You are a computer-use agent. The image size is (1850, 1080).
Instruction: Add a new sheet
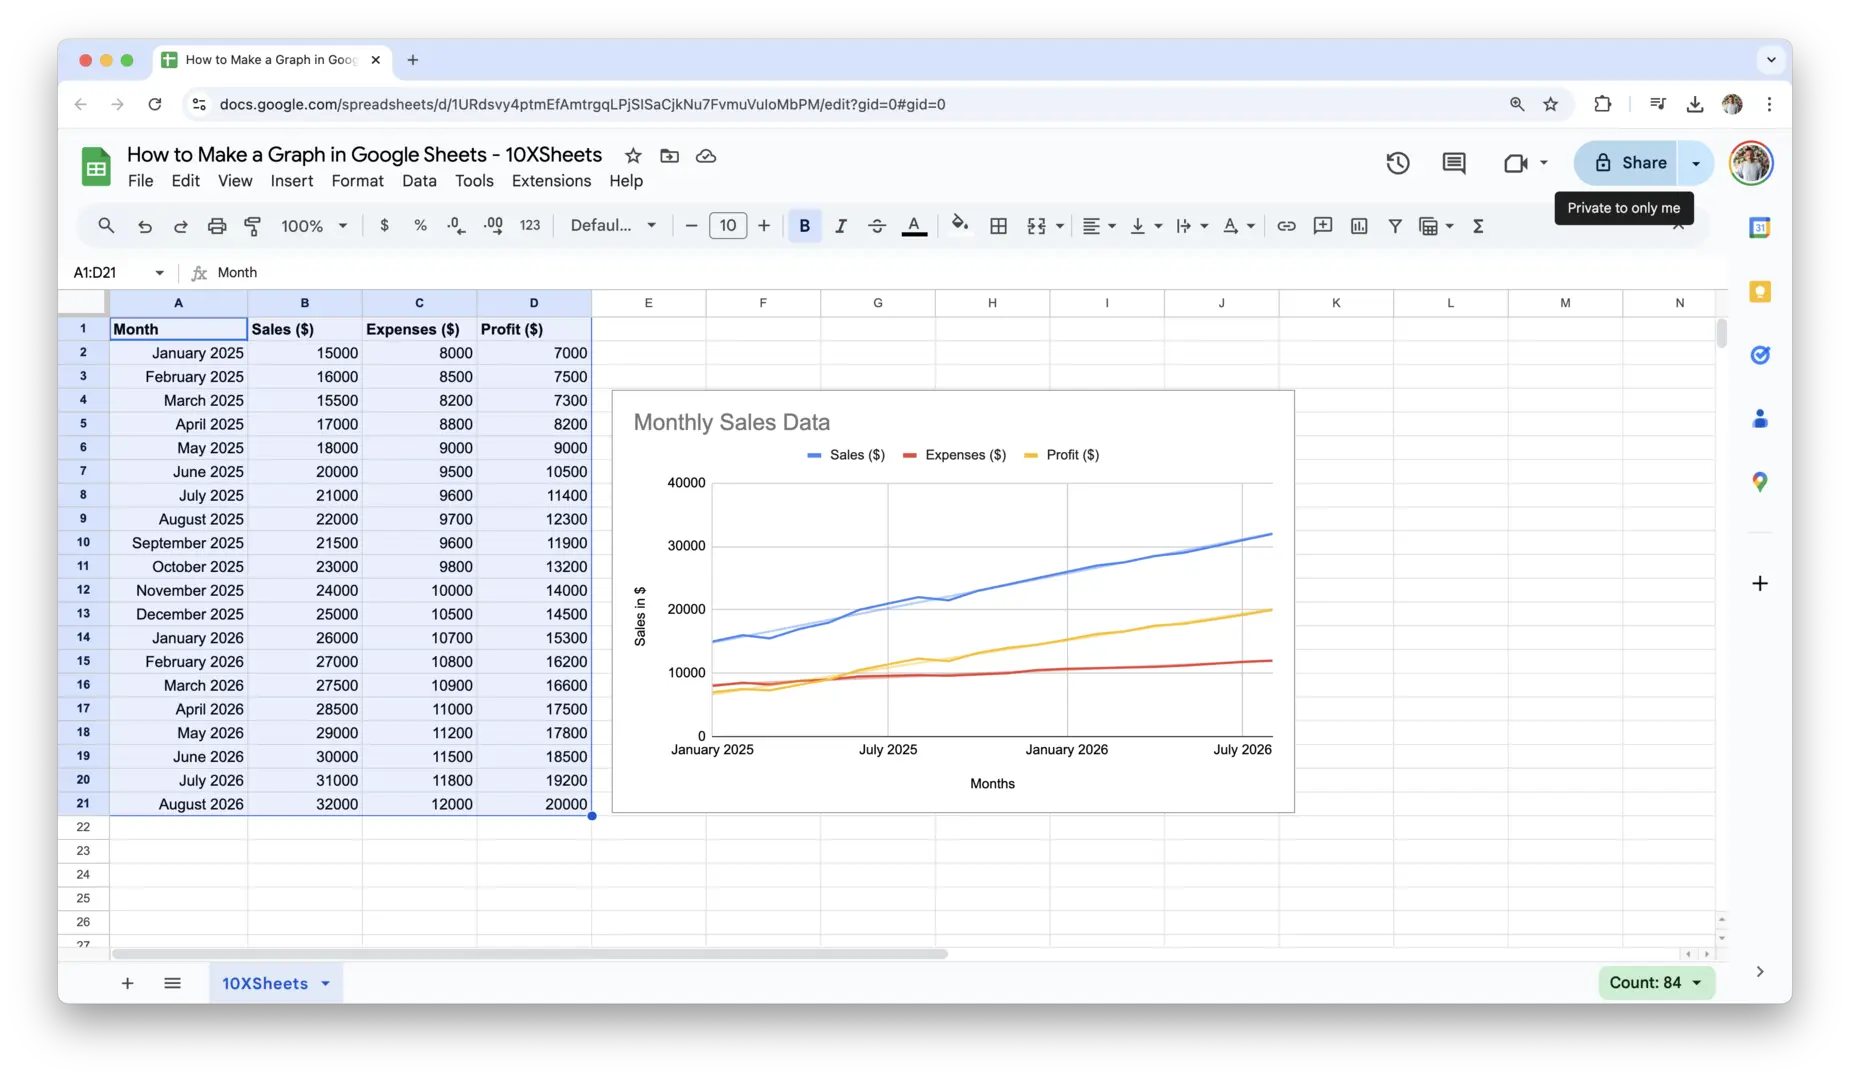pyautogui.click(x=127, y=983)
